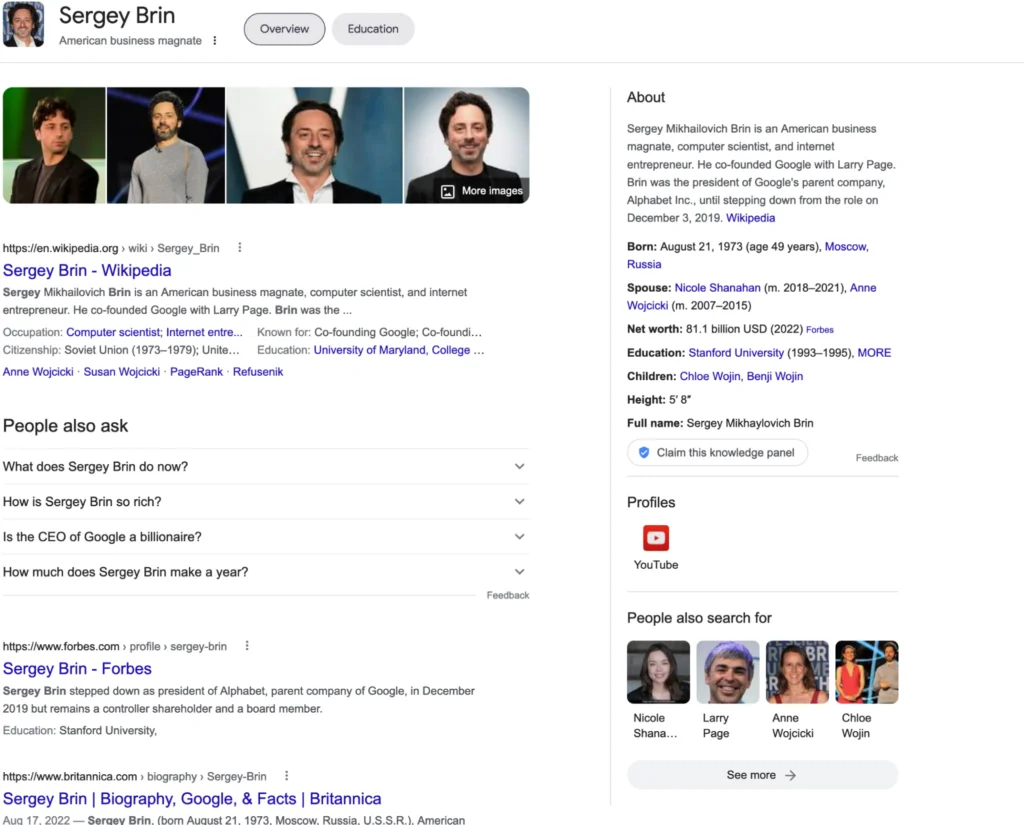Open the Chloe Wojin child link
Image resolution: width=1024 pixels, height=825 pixels.
tap(710, 376)
